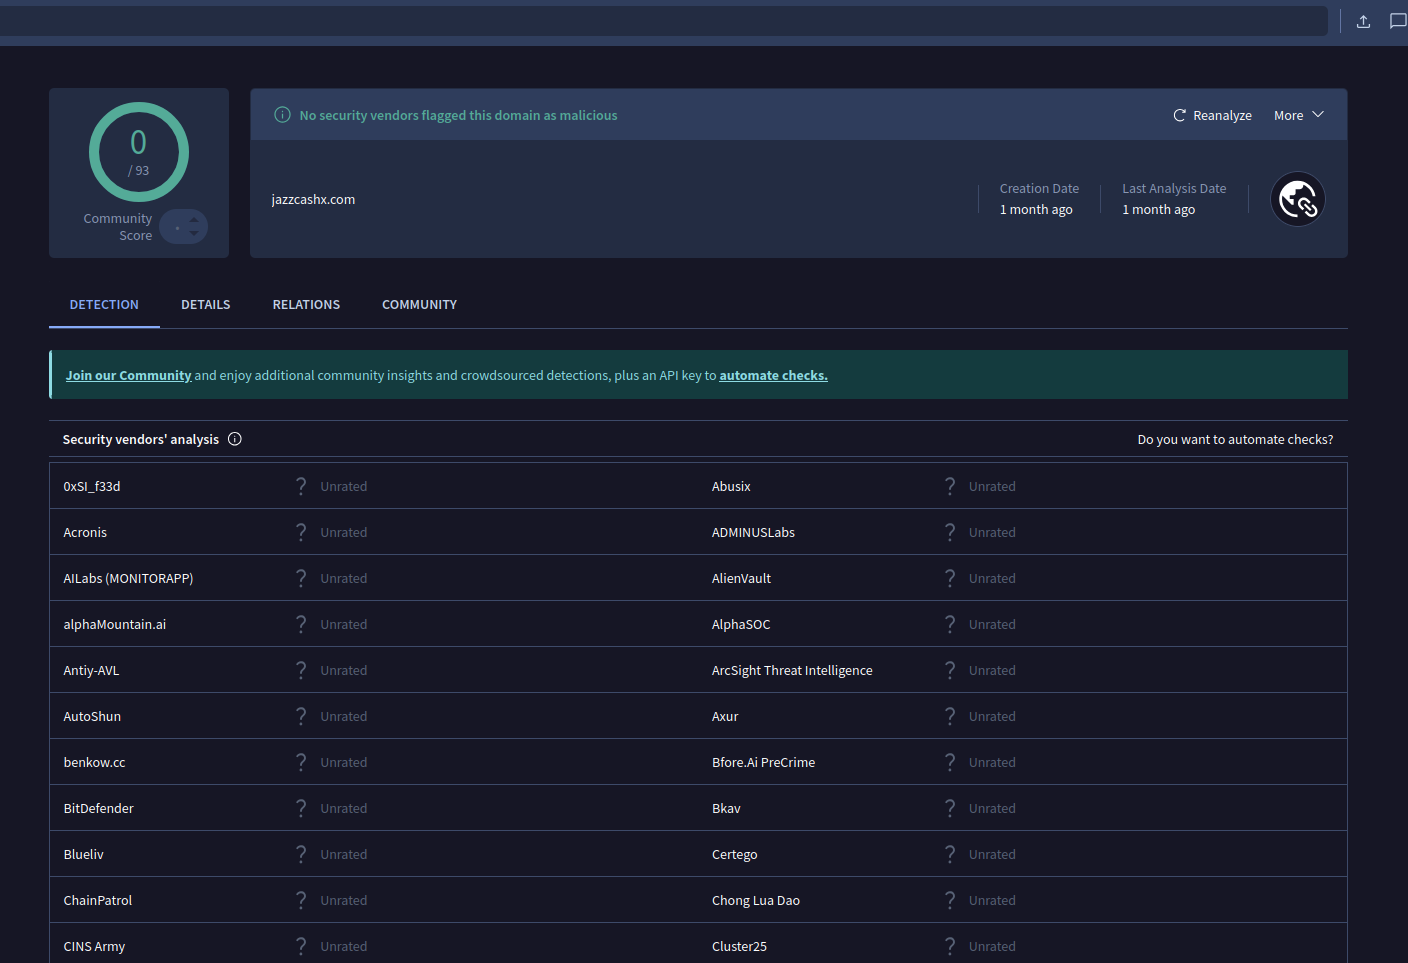
Task: Click the question mark icon for BitDefender
Action: [301, 808]
